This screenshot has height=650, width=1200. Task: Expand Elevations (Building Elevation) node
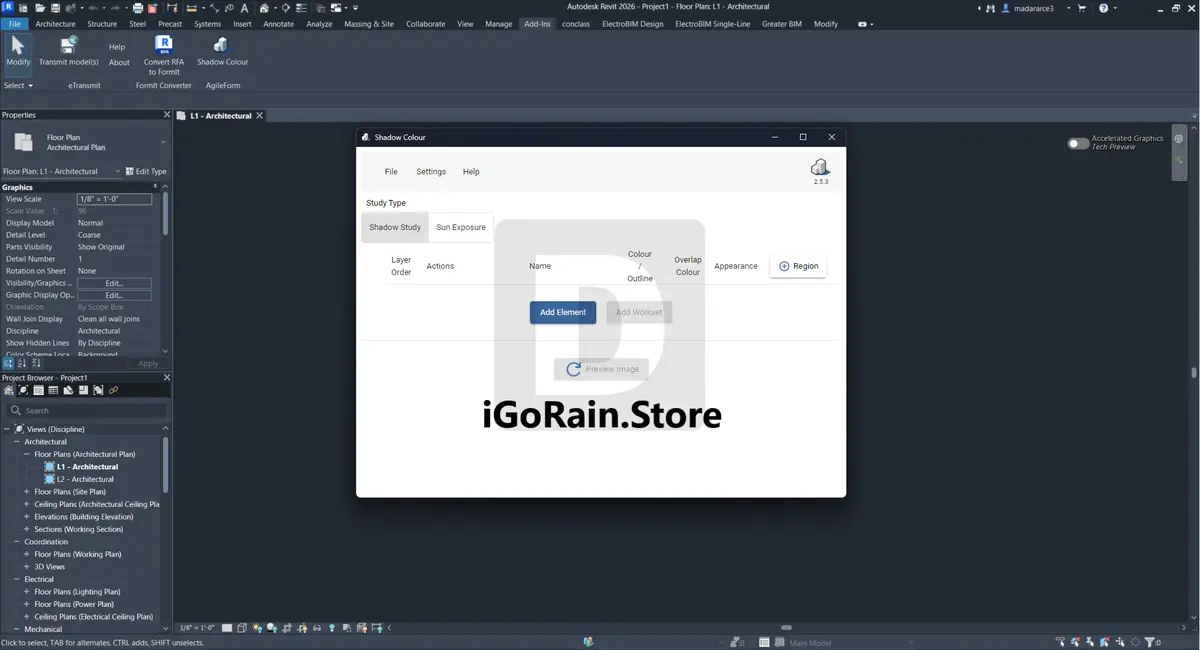pos(27,517)
